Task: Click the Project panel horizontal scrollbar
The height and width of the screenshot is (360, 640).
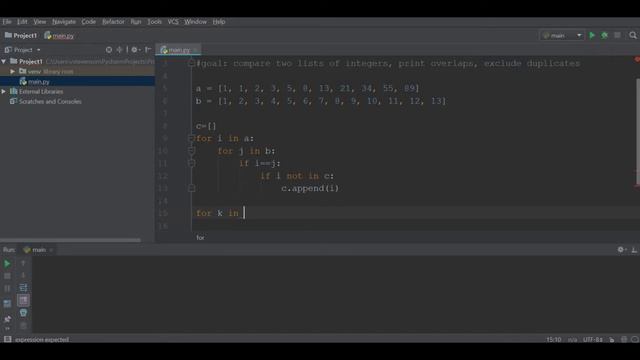Action: 70,240
